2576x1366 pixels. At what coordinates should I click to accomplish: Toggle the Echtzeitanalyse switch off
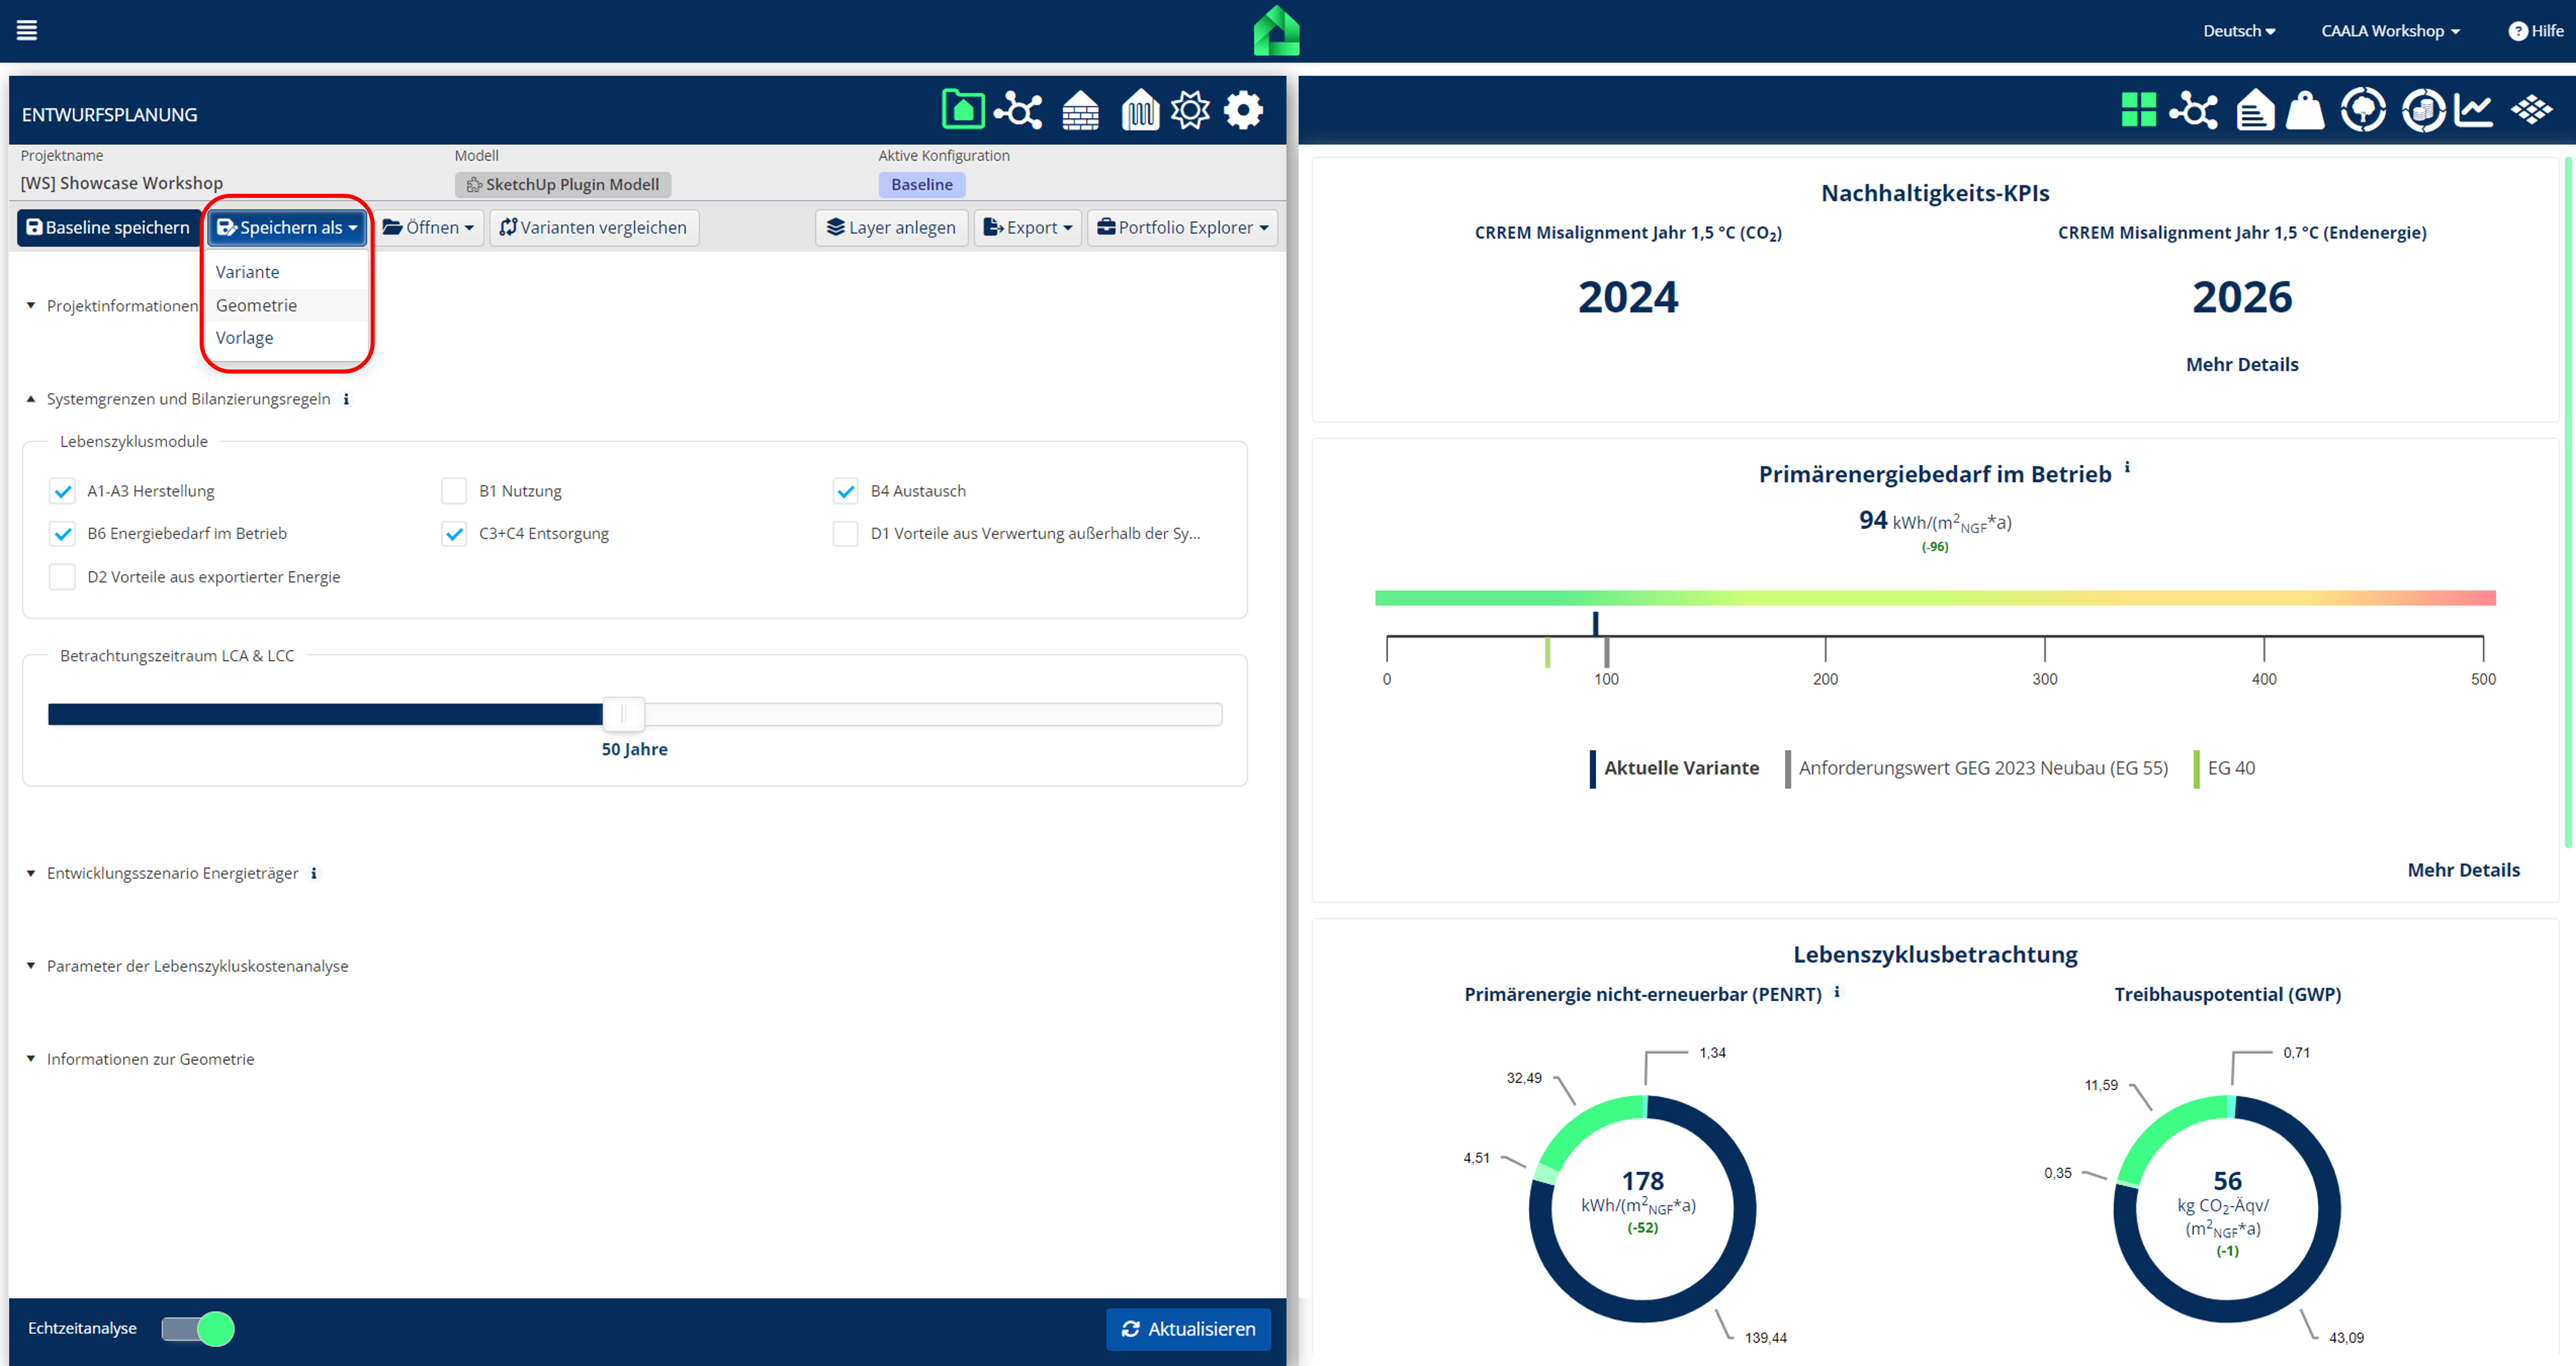(198, 1328)
